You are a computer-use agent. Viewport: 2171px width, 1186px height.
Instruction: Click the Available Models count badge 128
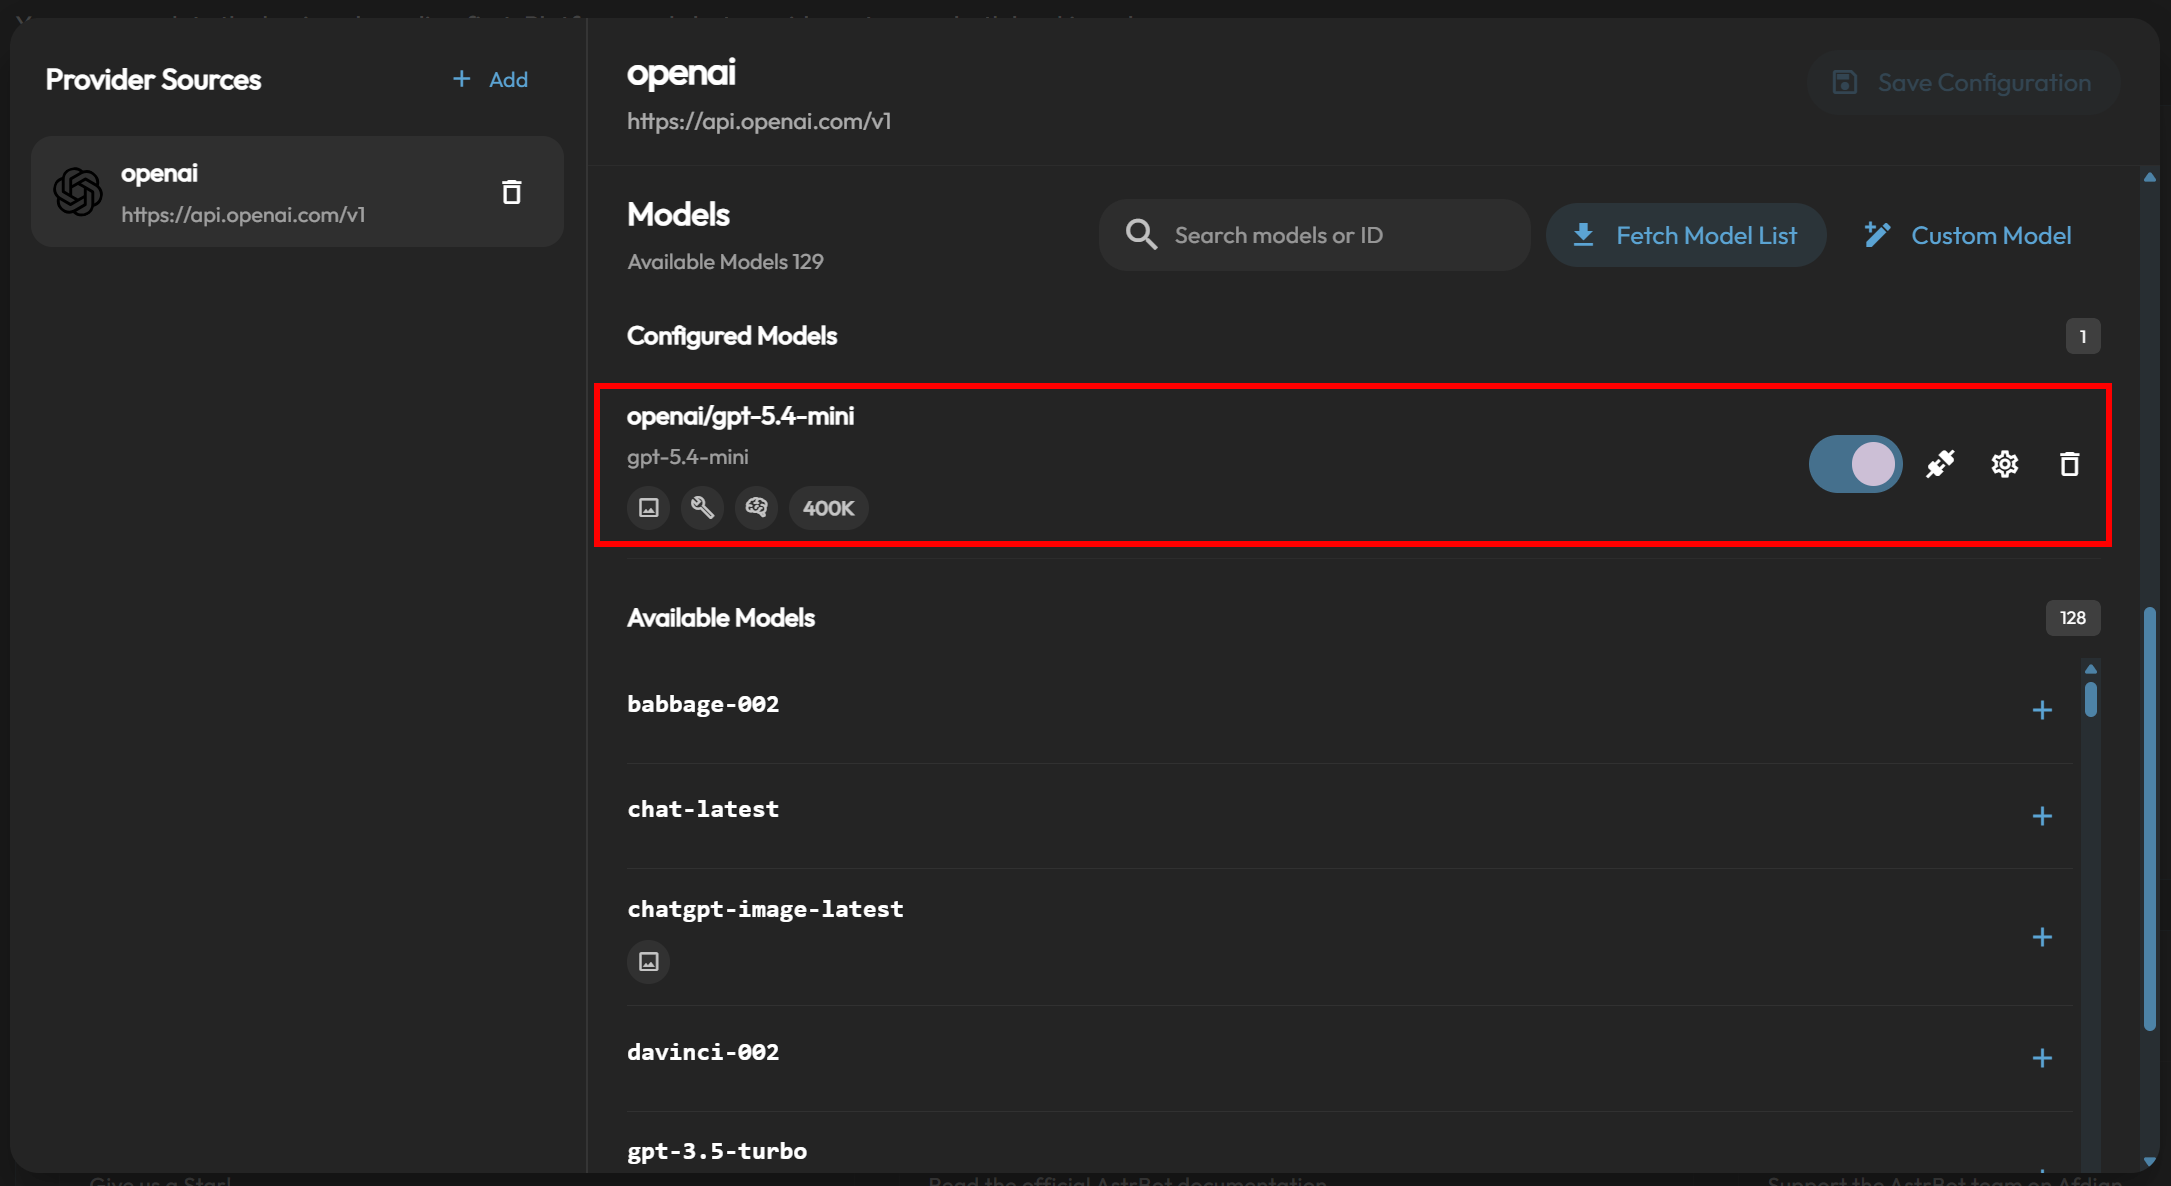2072,618
